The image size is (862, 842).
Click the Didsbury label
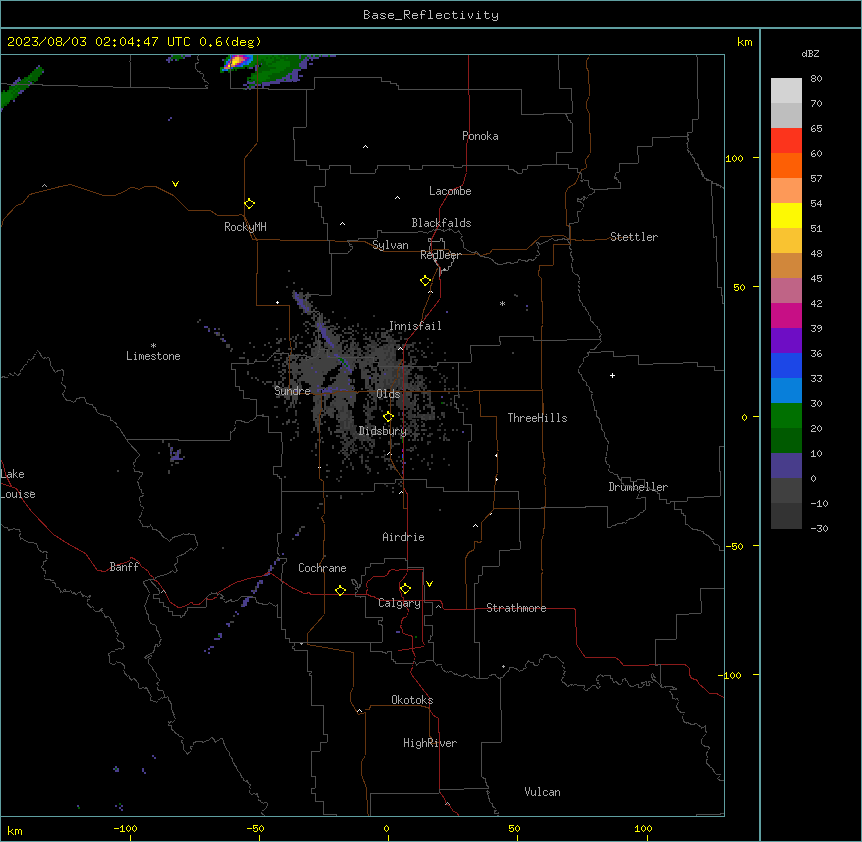tap(383, 431)
